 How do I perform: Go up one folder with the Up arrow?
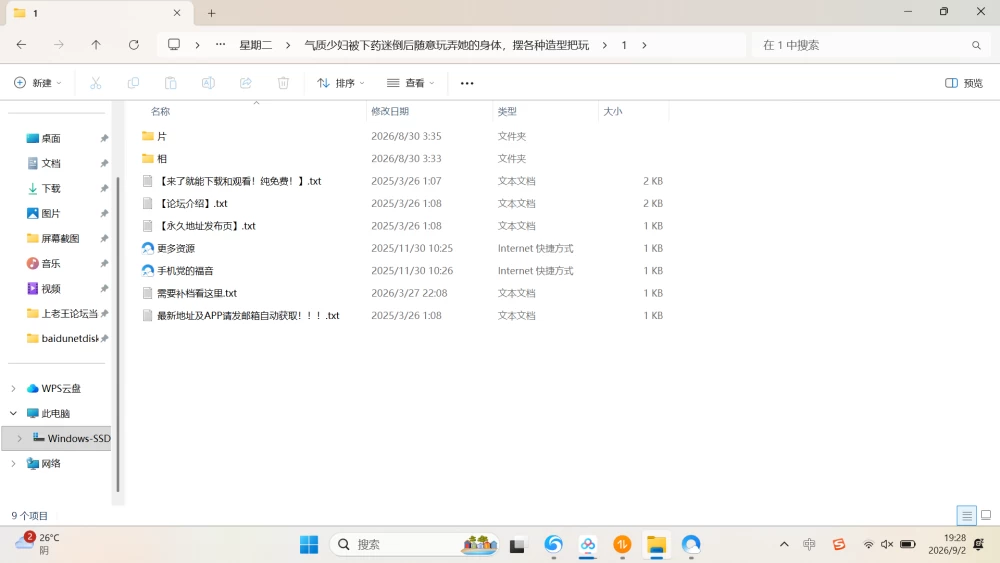(x=96, y=45)
